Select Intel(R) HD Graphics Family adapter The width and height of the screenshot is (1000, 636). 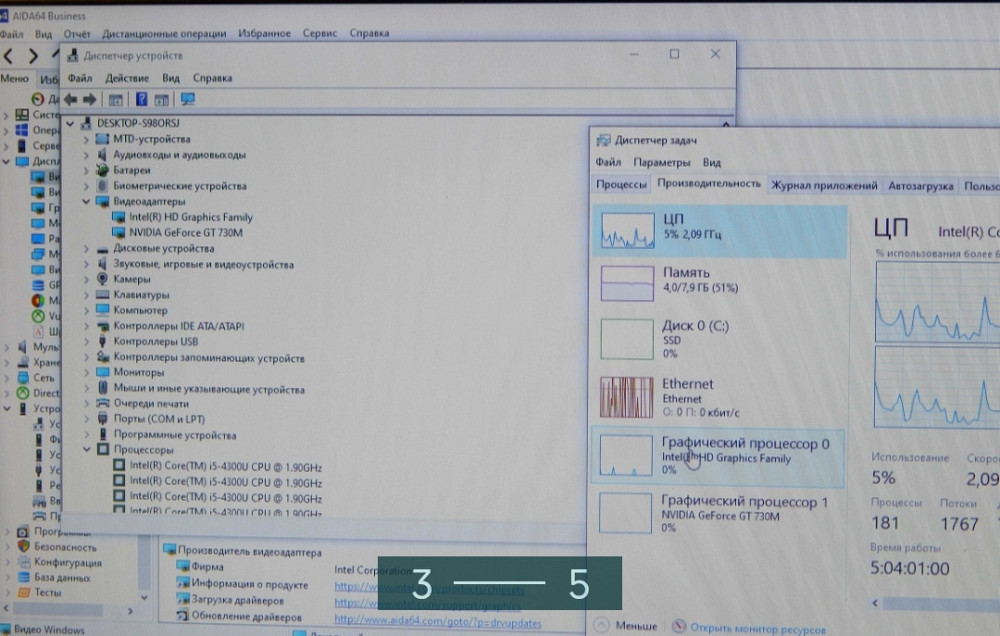click(190, 217)
